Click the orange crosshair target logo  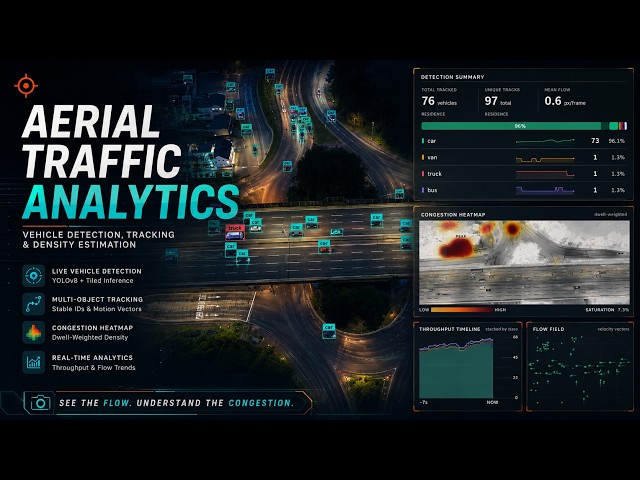[x=26, y=86]
